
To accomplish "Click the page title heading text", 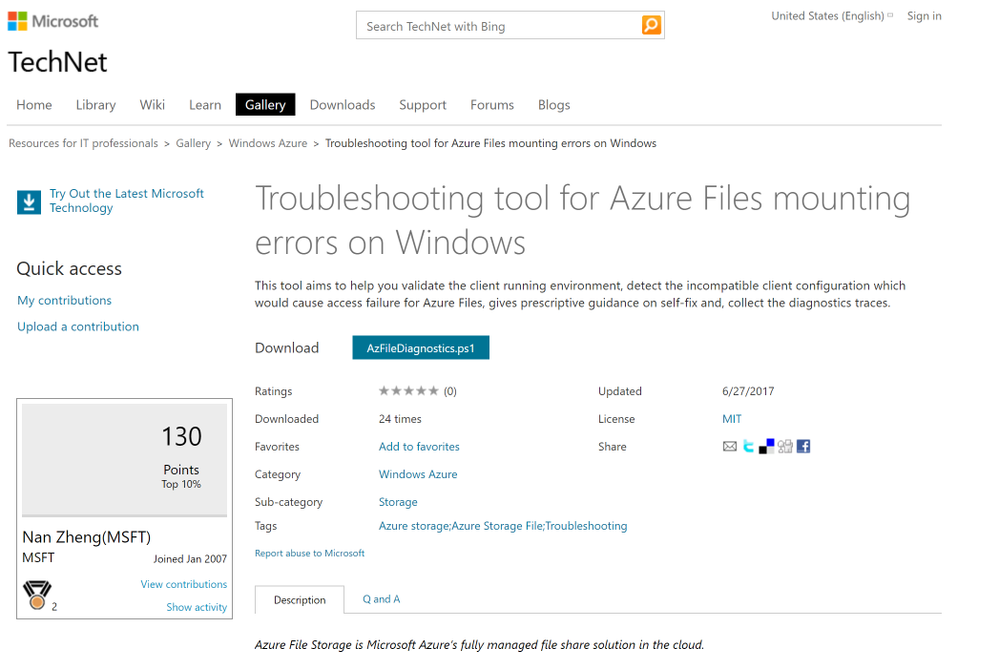I will [582, 220].
